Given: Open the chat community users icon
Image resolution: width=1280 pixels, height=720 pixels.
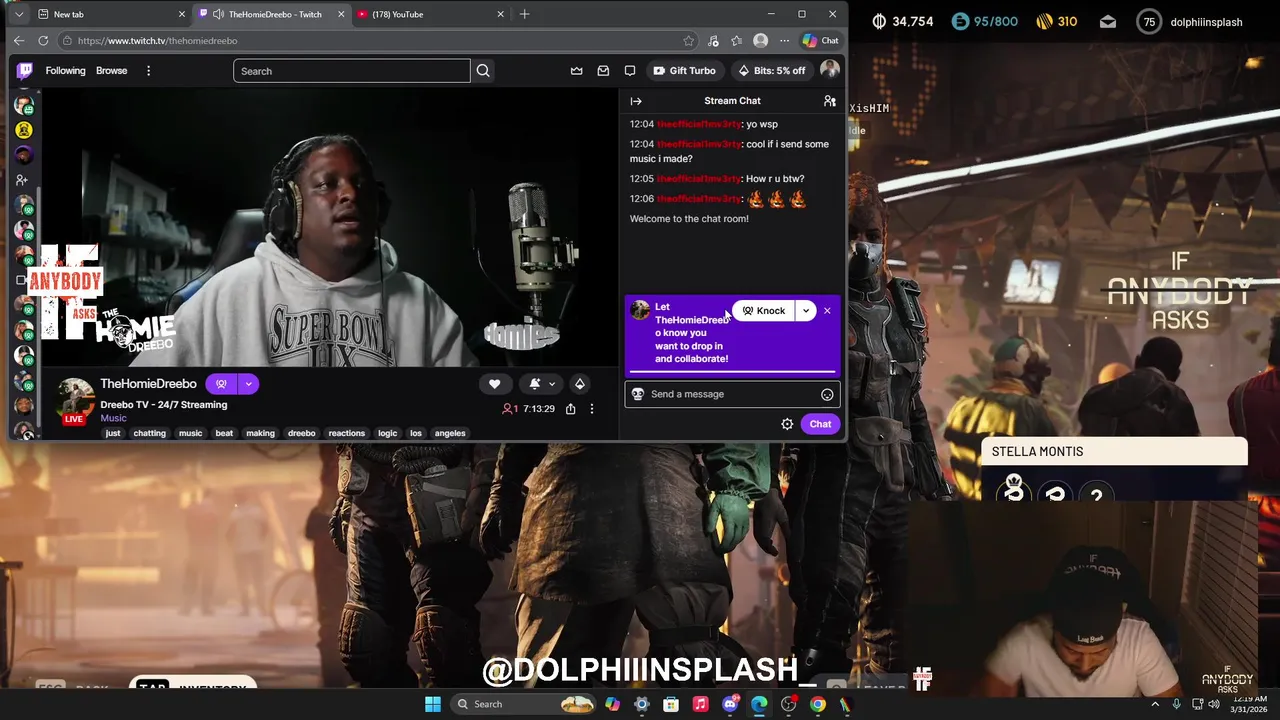Looking at the screenshot, I should coord(829,101).
